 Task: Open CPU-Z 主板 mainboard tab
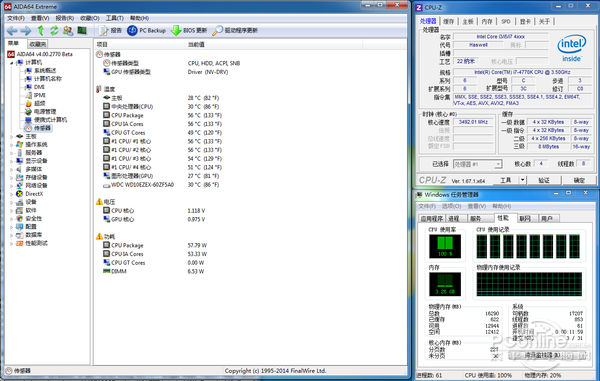coord(468,21)
